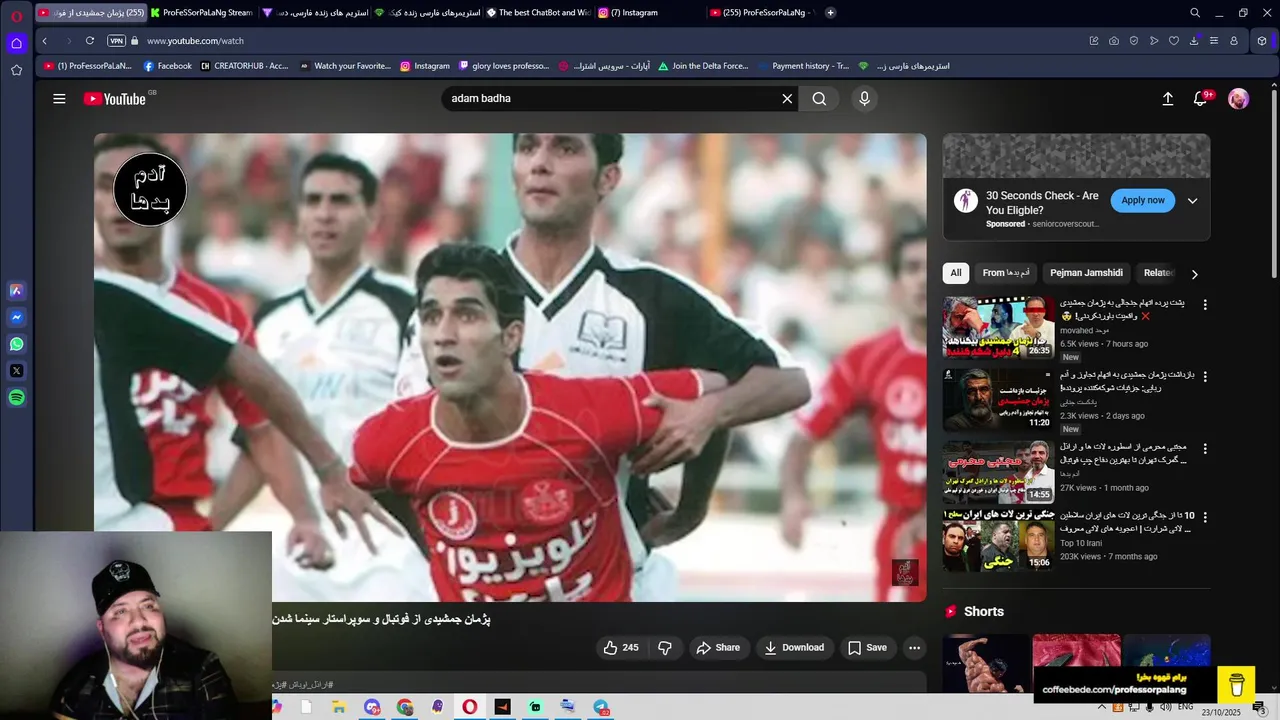Viewport: 1280px width, 720px height.
Task: Open the Instagram bookmark
Action: (425, 66)
